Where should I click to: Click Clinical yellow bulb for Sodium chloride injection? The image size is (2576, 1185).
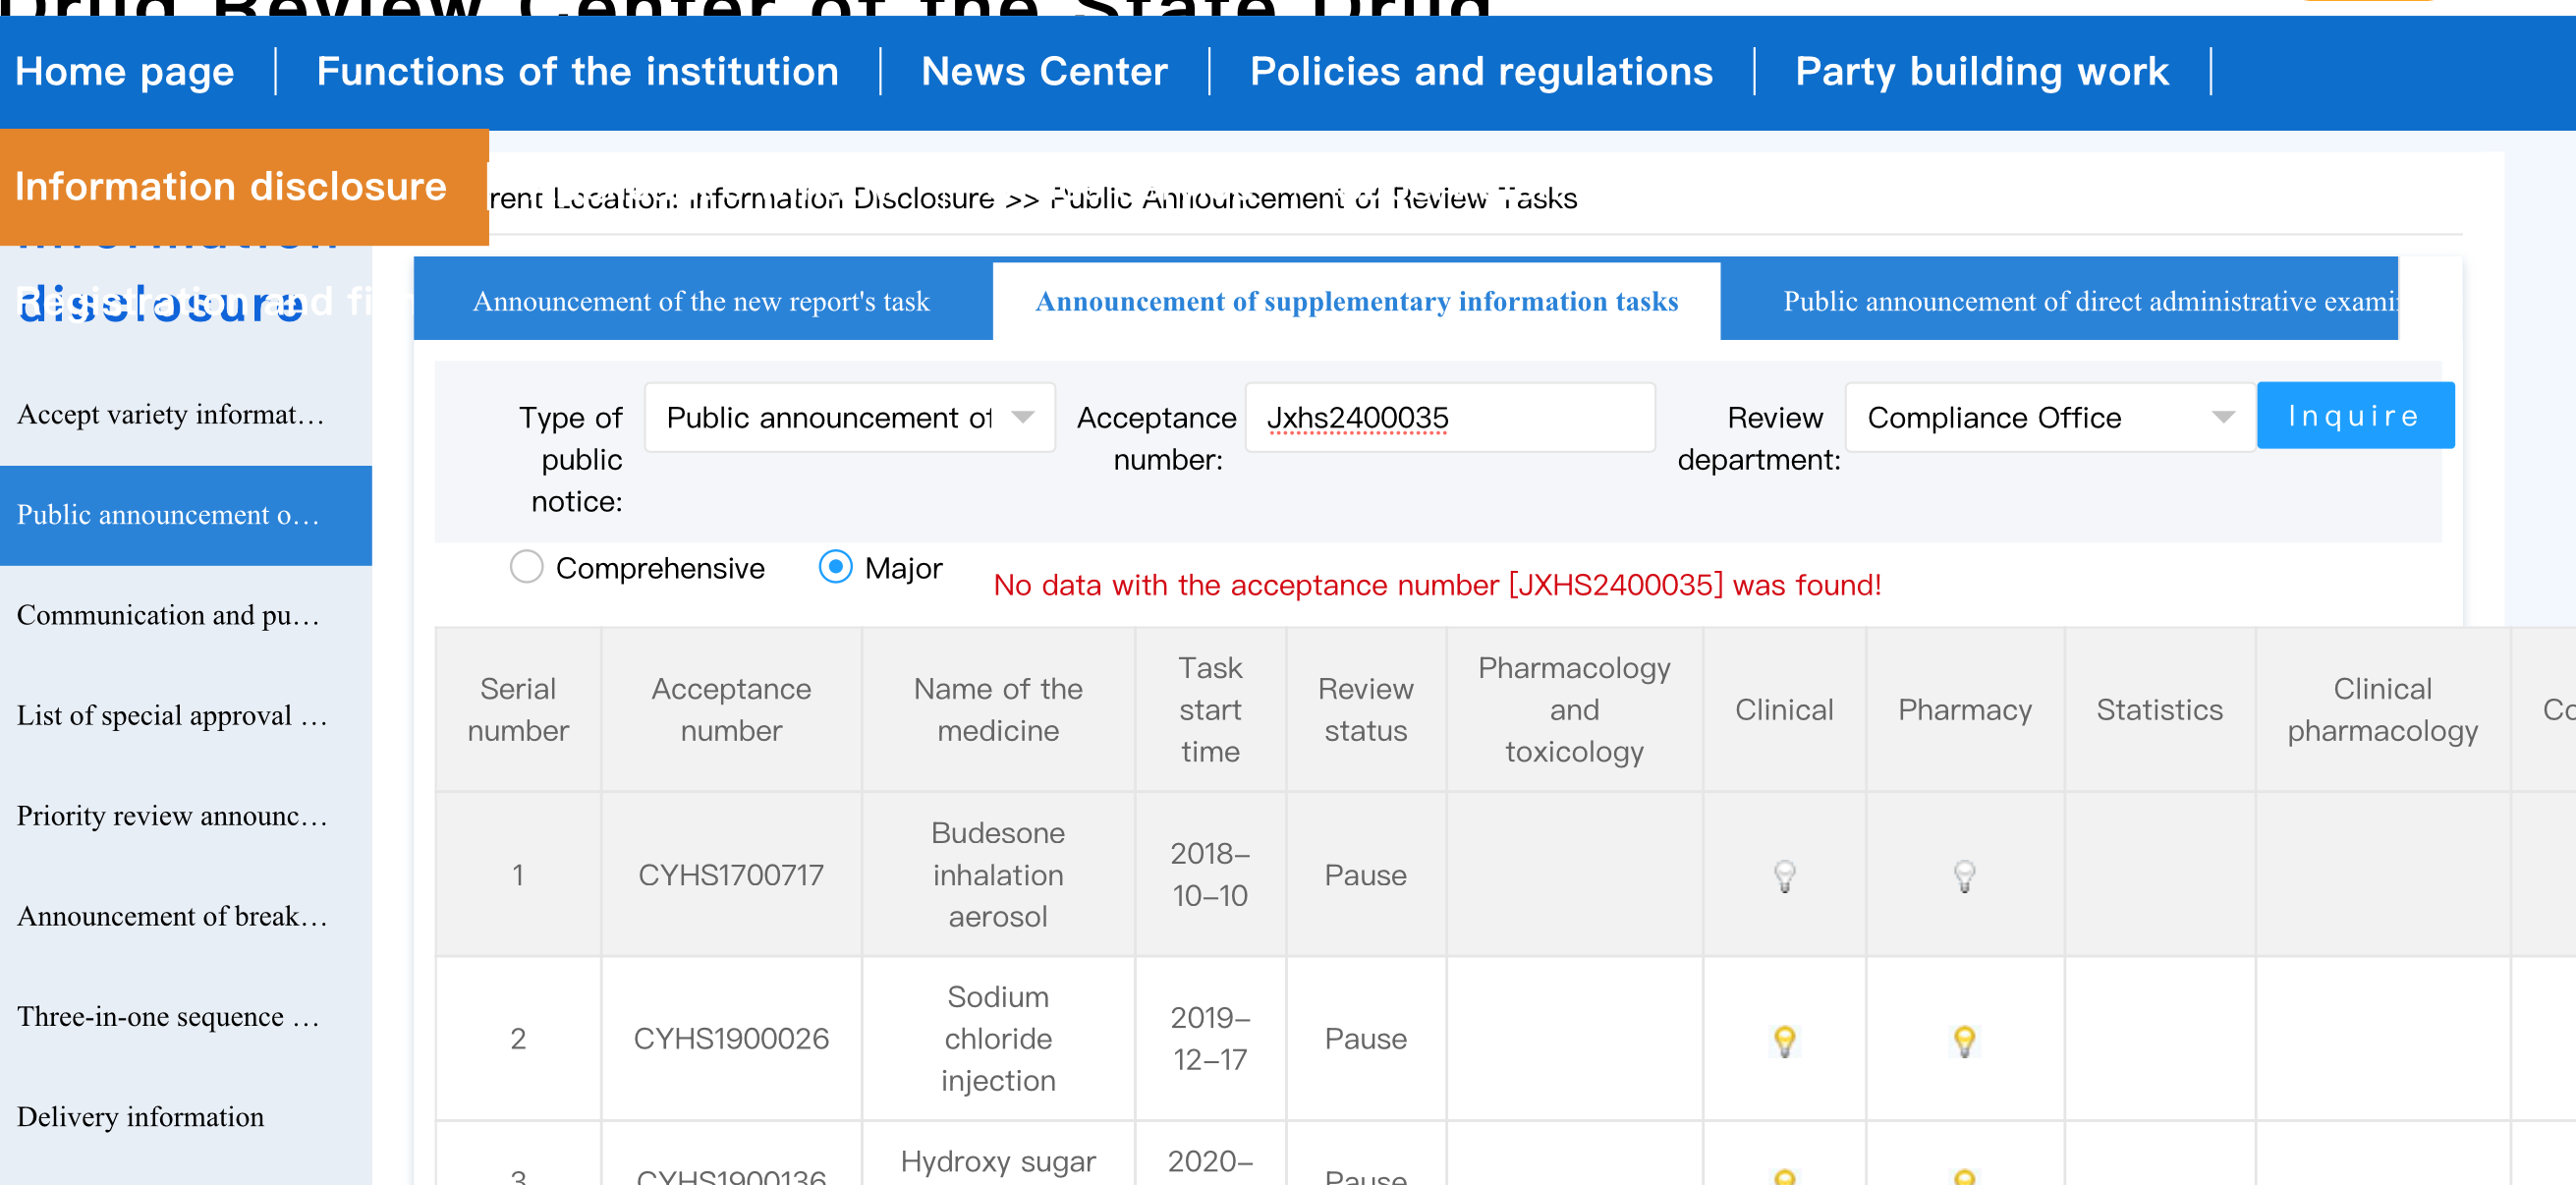pos(1784,1040)
